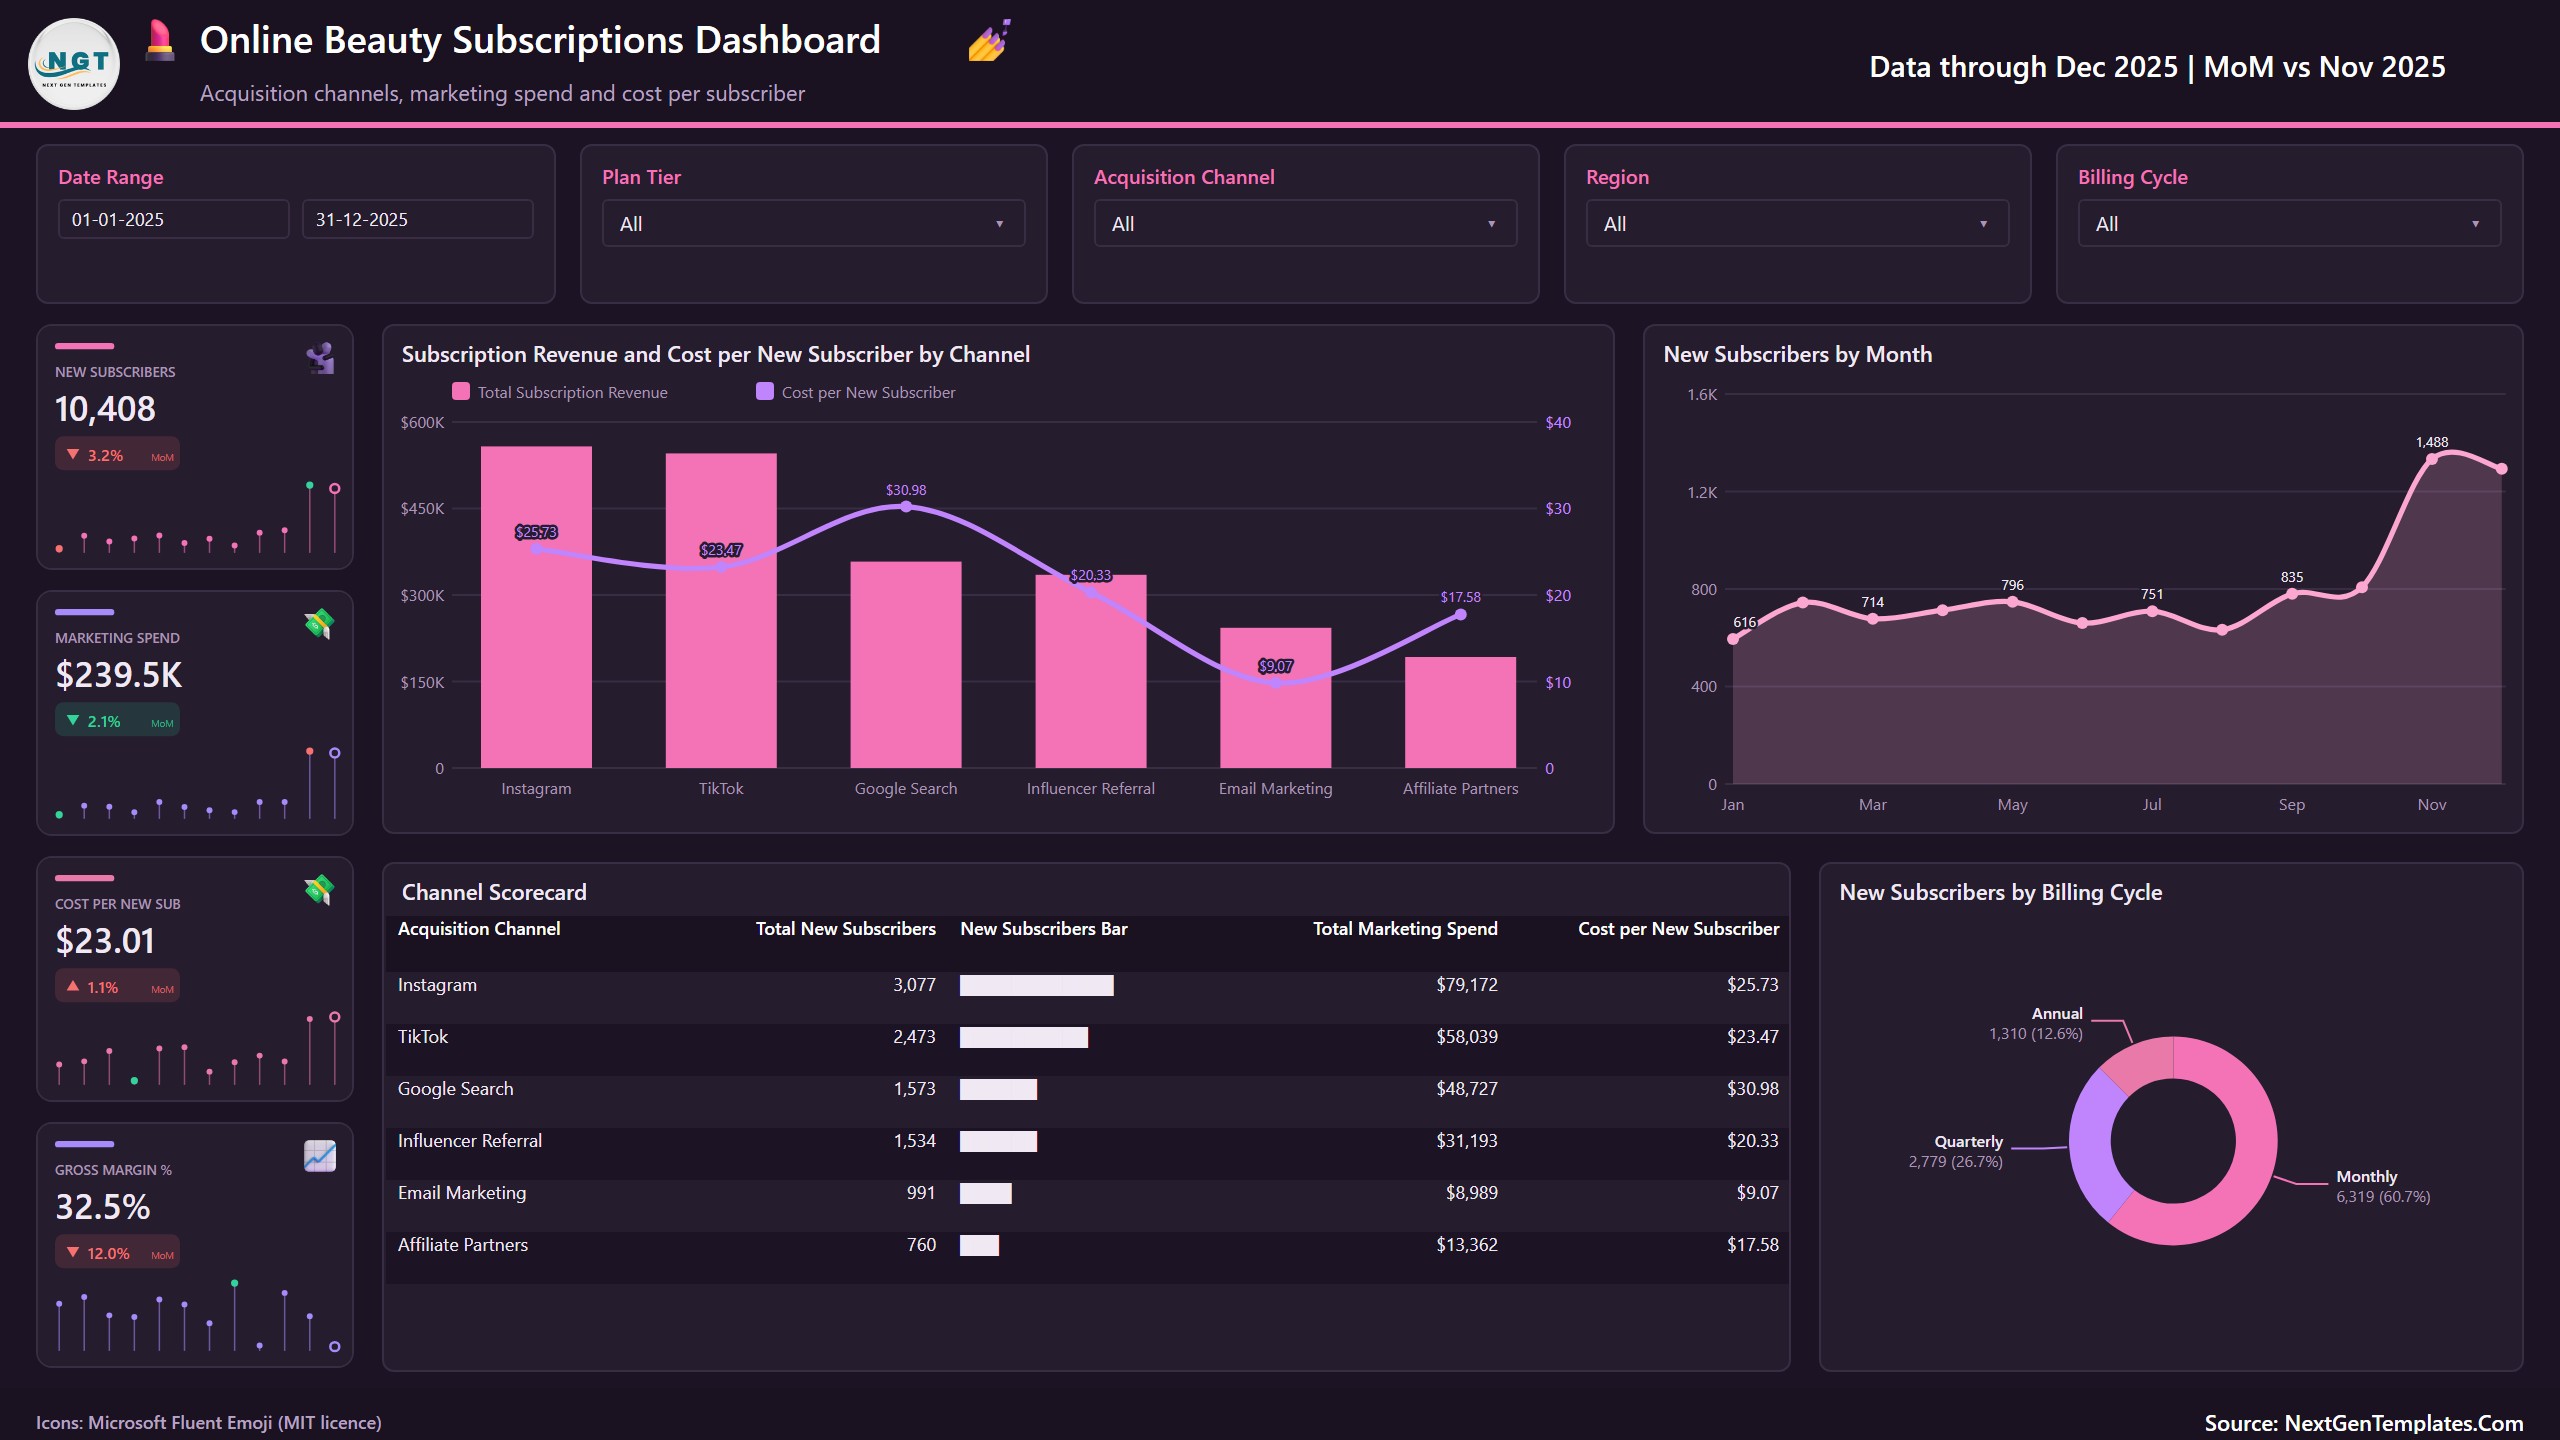Click the Channel Scorecard title
Image resolution: width=2560 pixels, height=1440 pixels.
coord(494,892)
